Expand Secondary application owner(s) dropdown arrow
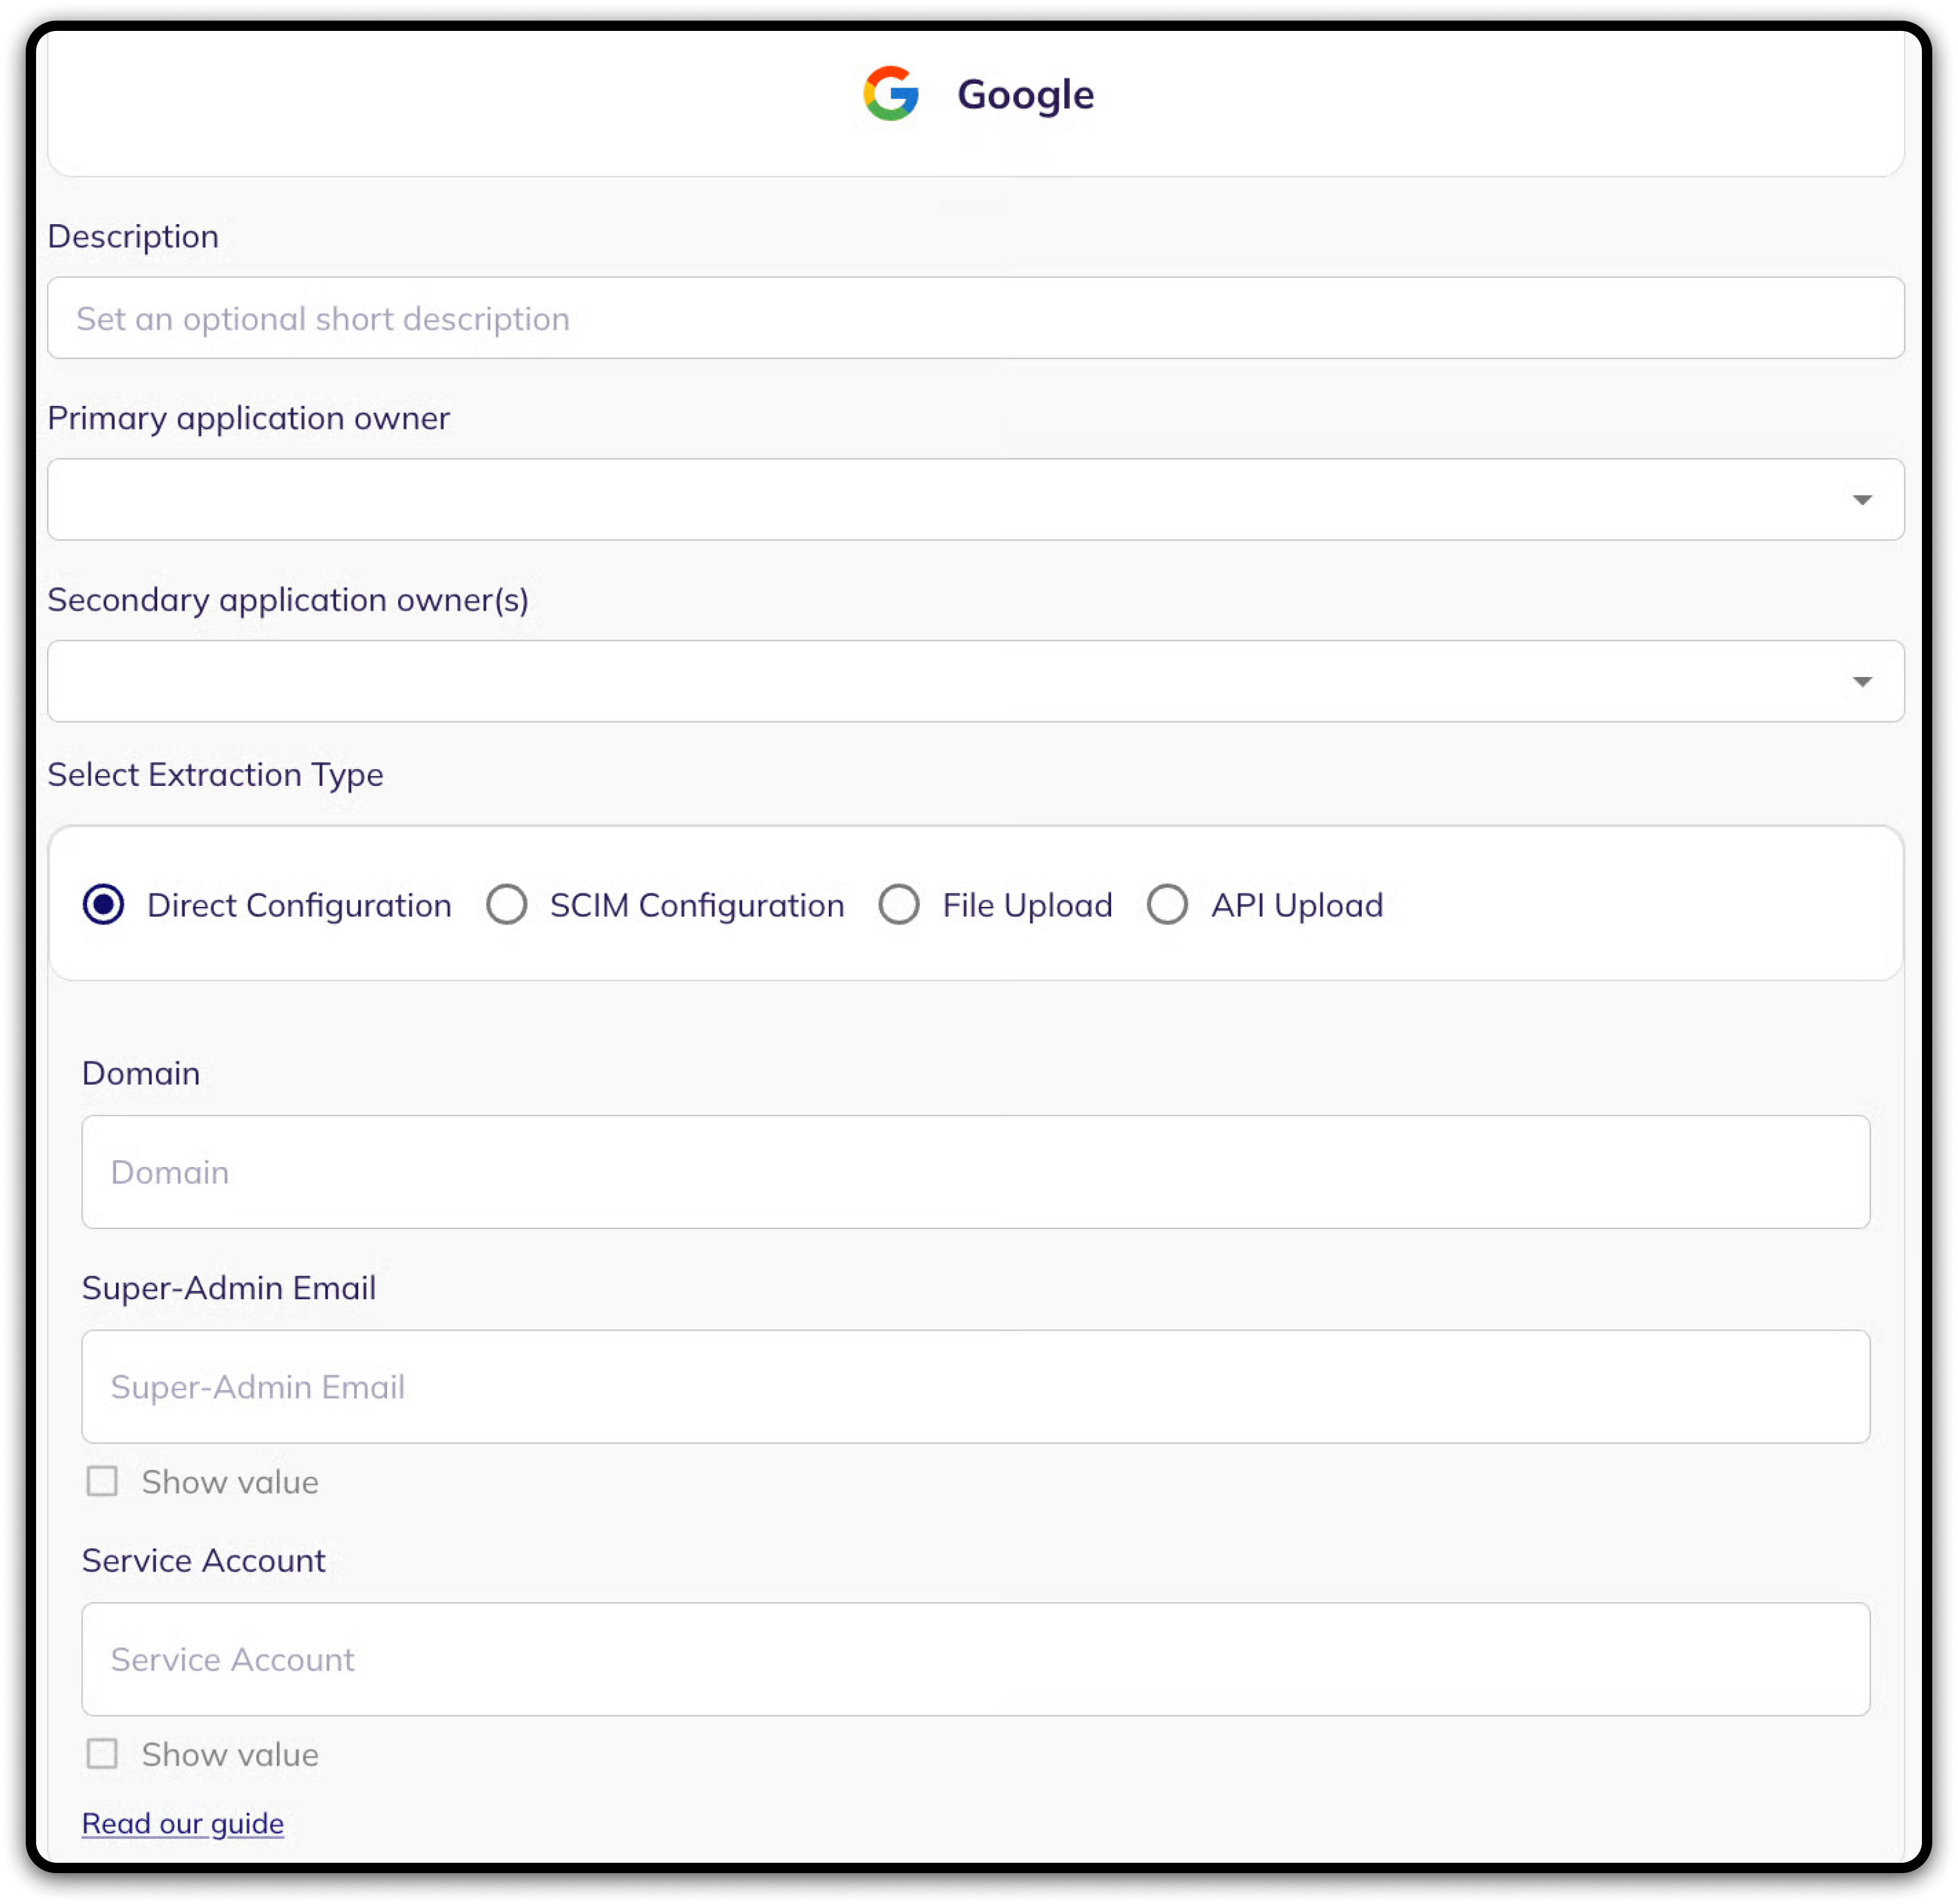Viewport: 1958px width, 1904px height. point(1861,682)
